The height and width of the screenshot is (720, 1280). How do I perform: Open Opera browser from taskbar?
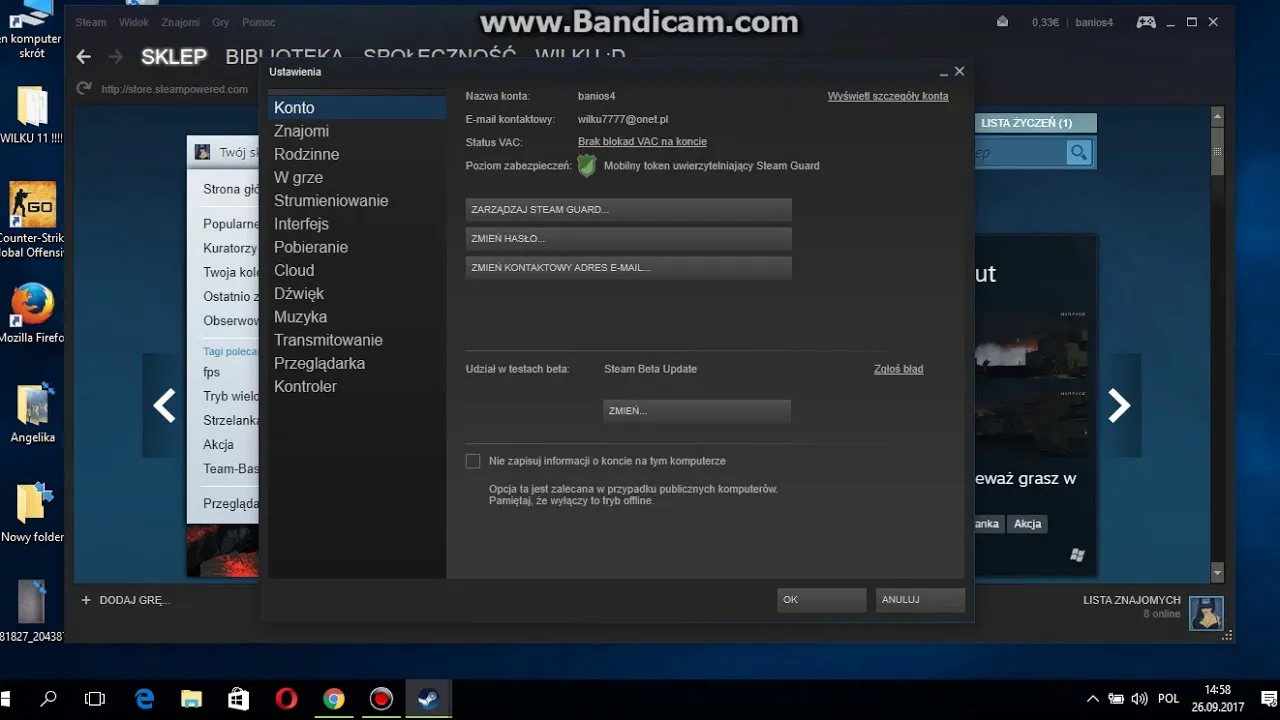(x=286, y=699)
